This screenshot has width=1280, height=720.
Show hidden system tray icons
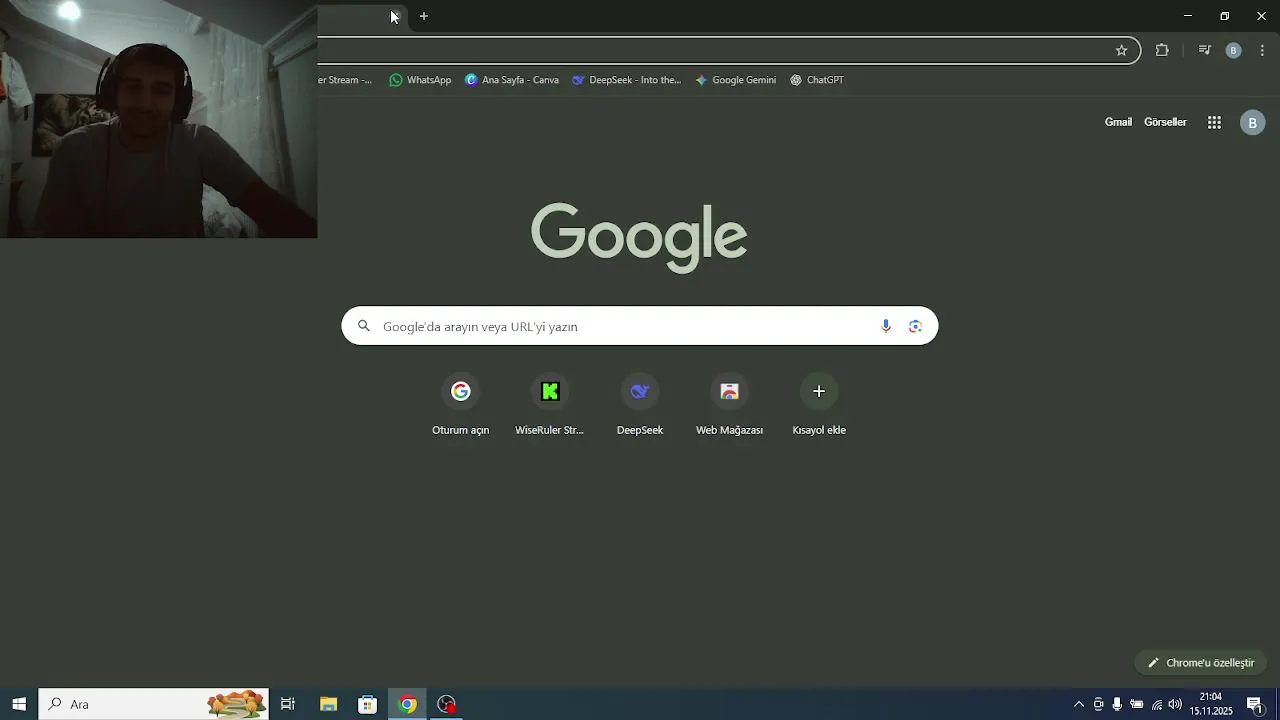pos(1078,704)
